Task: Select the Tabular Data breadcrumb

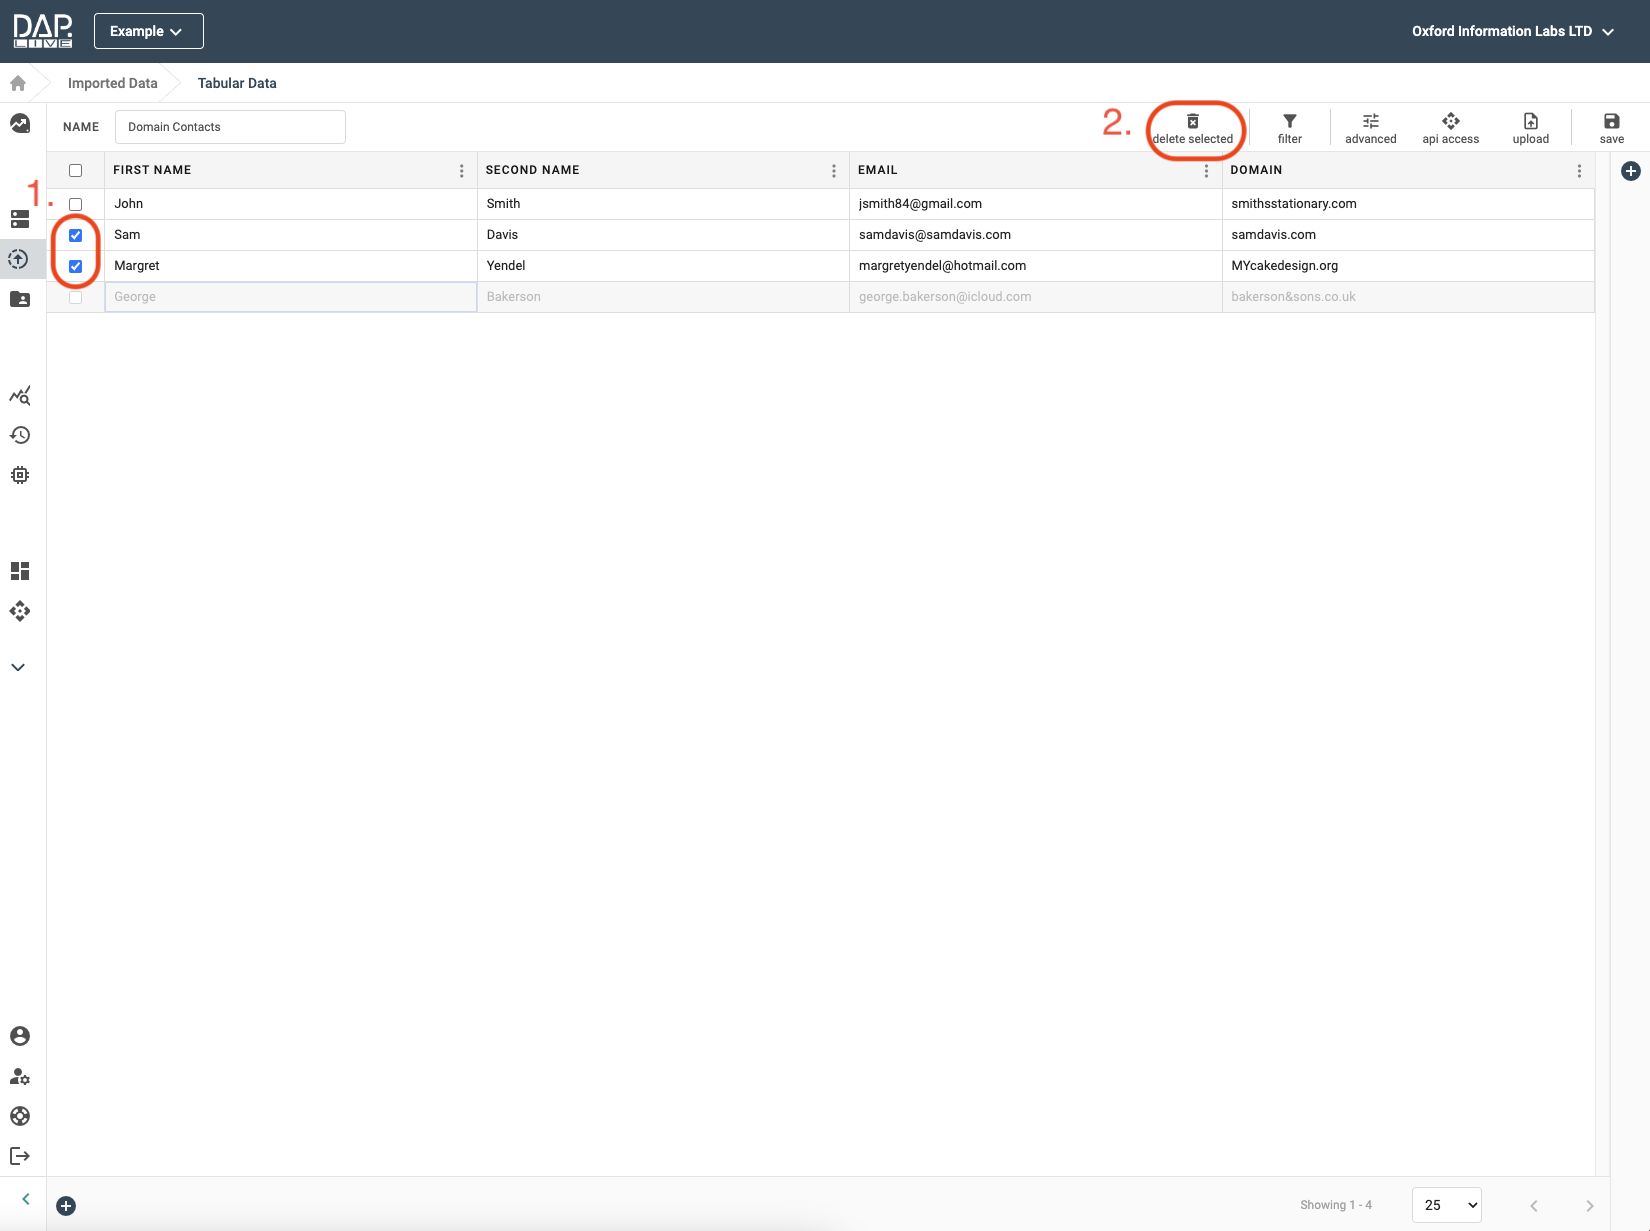Action: pos(237,83)
